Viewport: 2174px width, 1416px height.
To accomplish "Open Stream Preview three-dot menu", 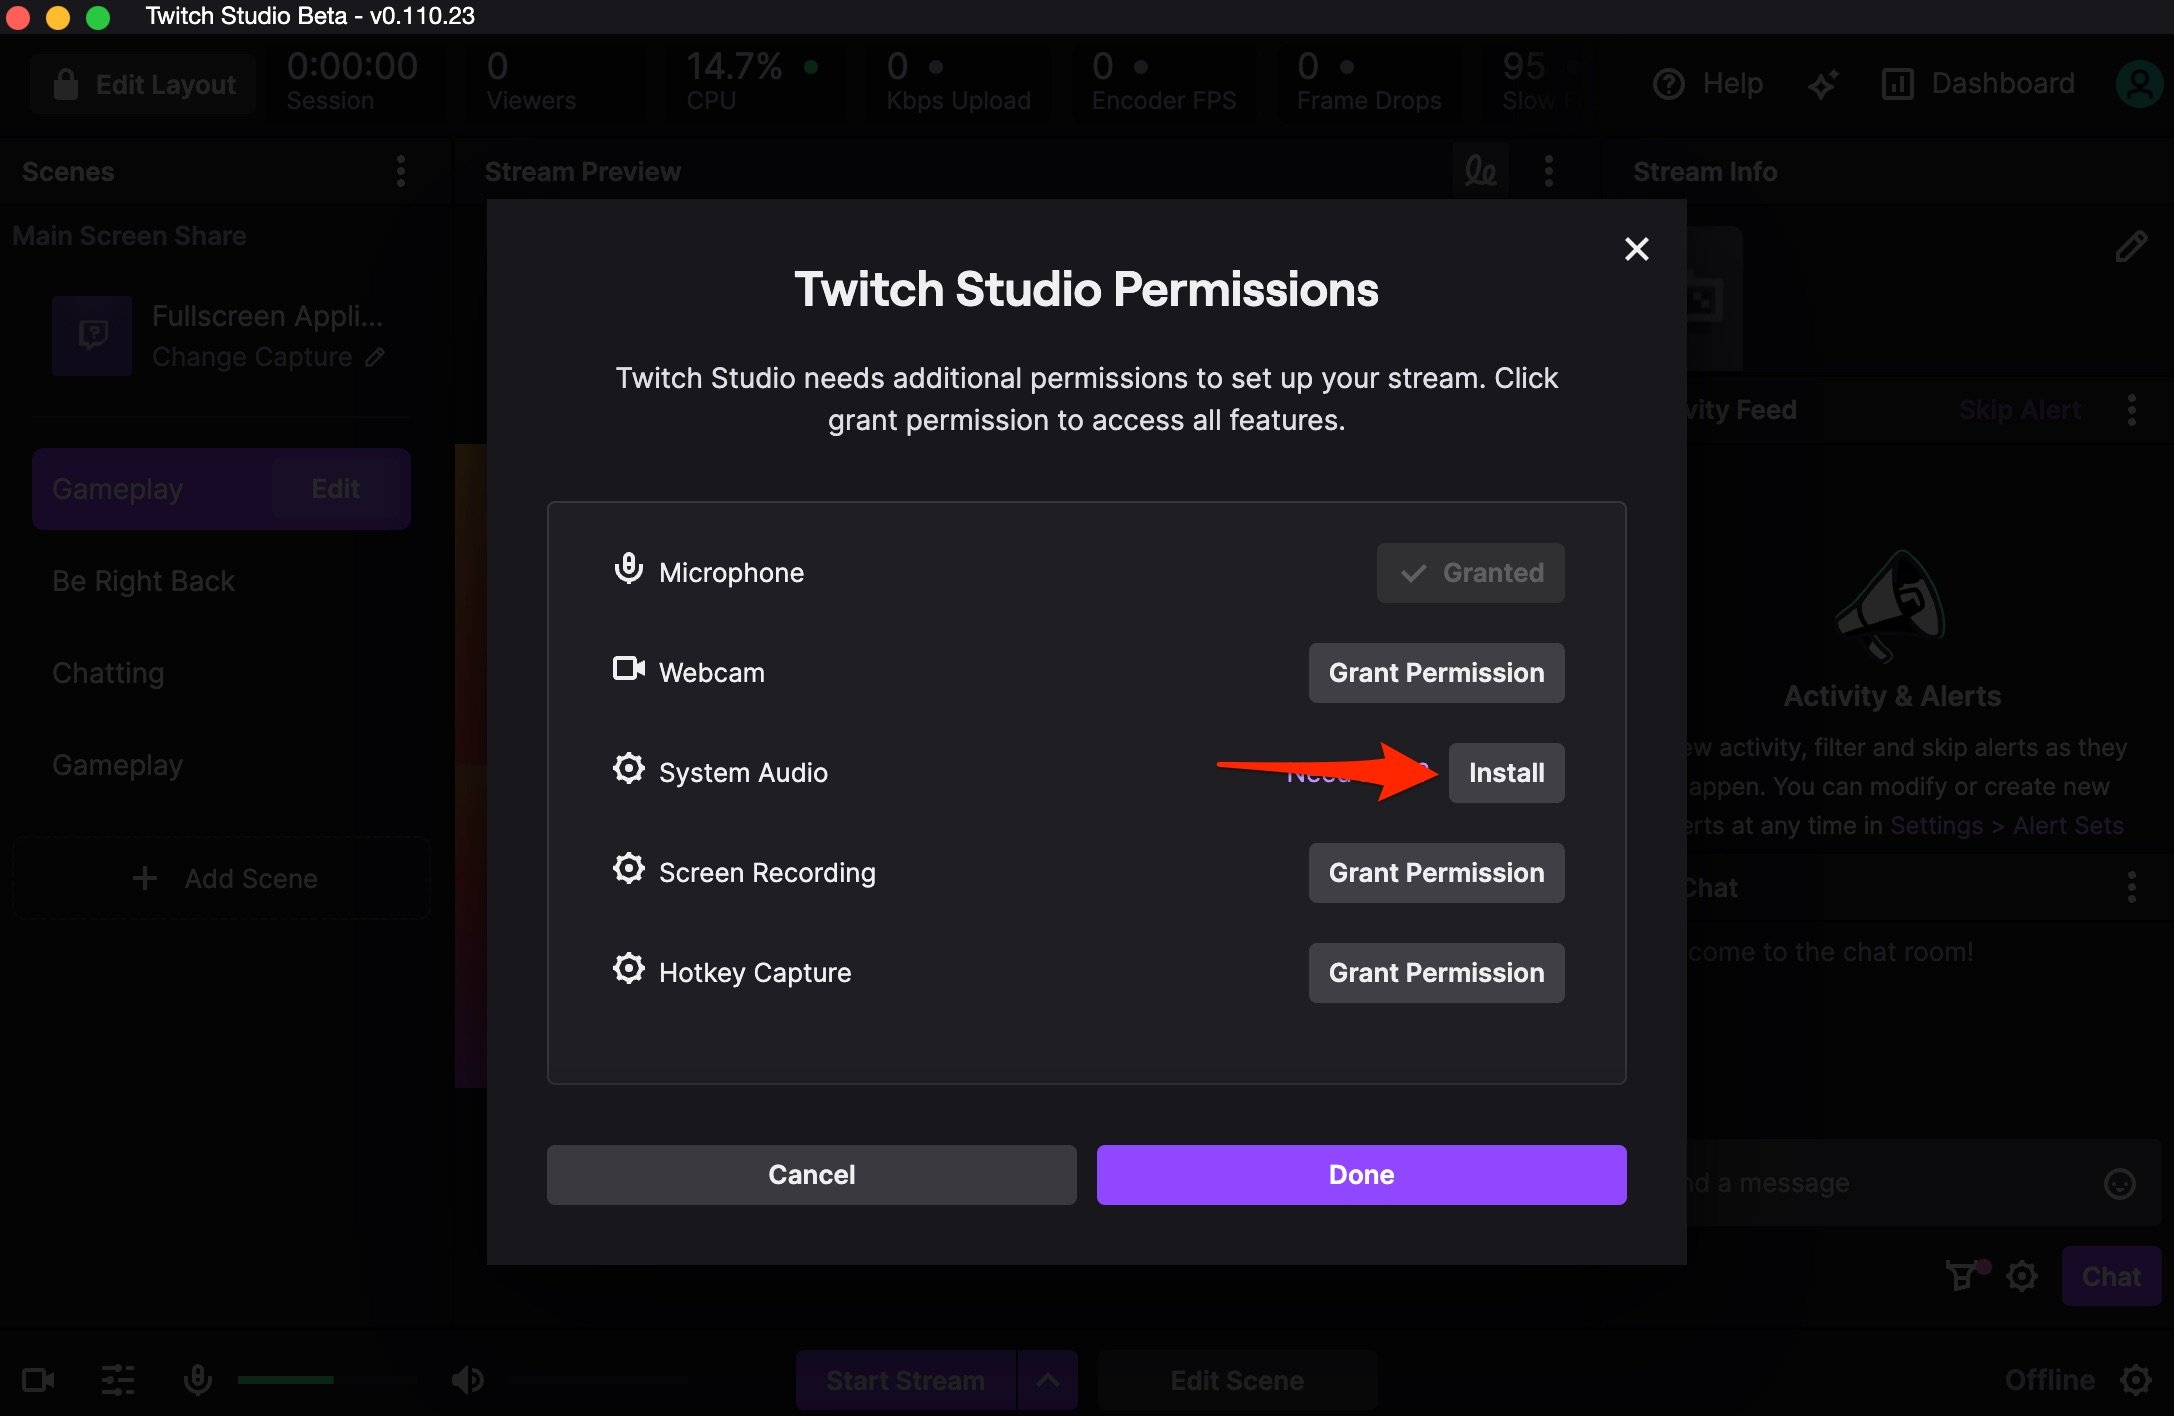I will (x=1549, y=171).
